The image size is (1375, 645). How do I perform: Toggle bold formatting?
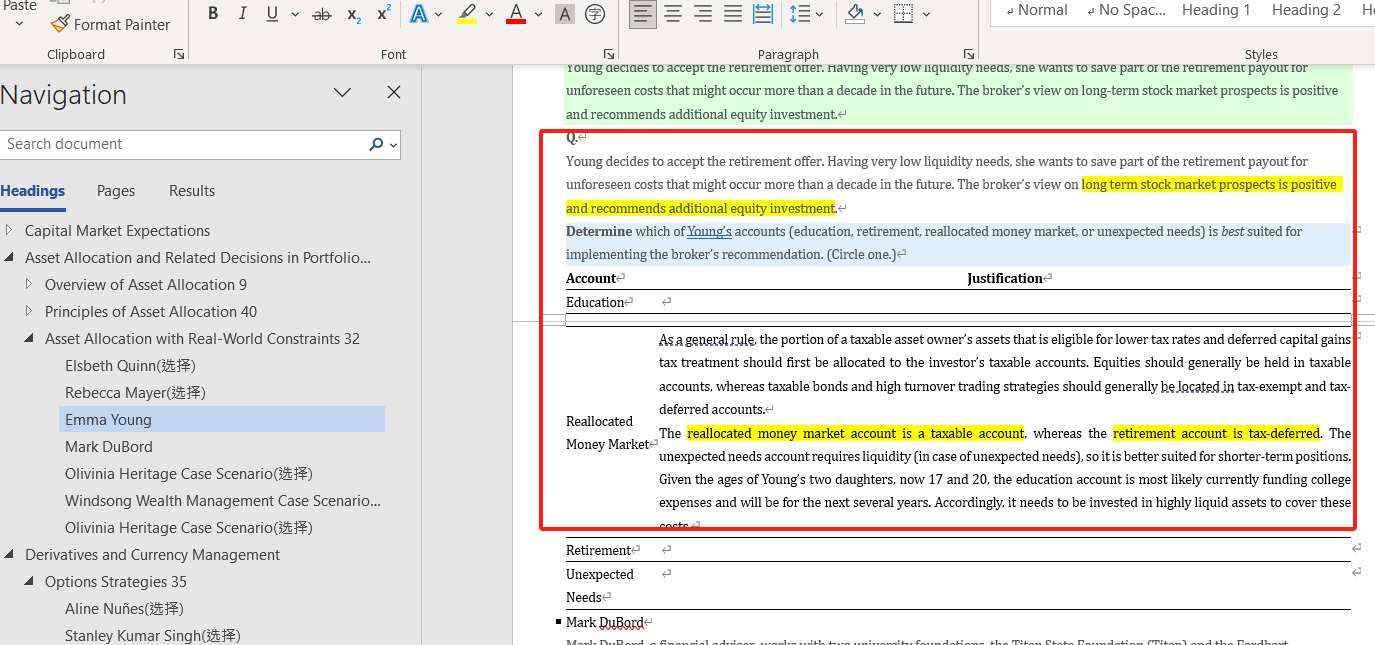point(213,14)
